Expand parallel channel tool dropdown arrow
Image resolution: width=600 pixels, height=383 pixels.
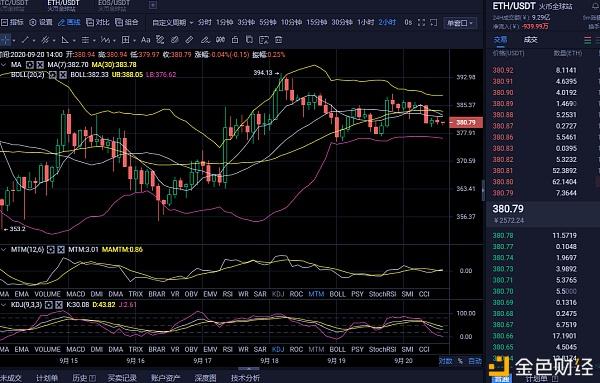[54, 40]
